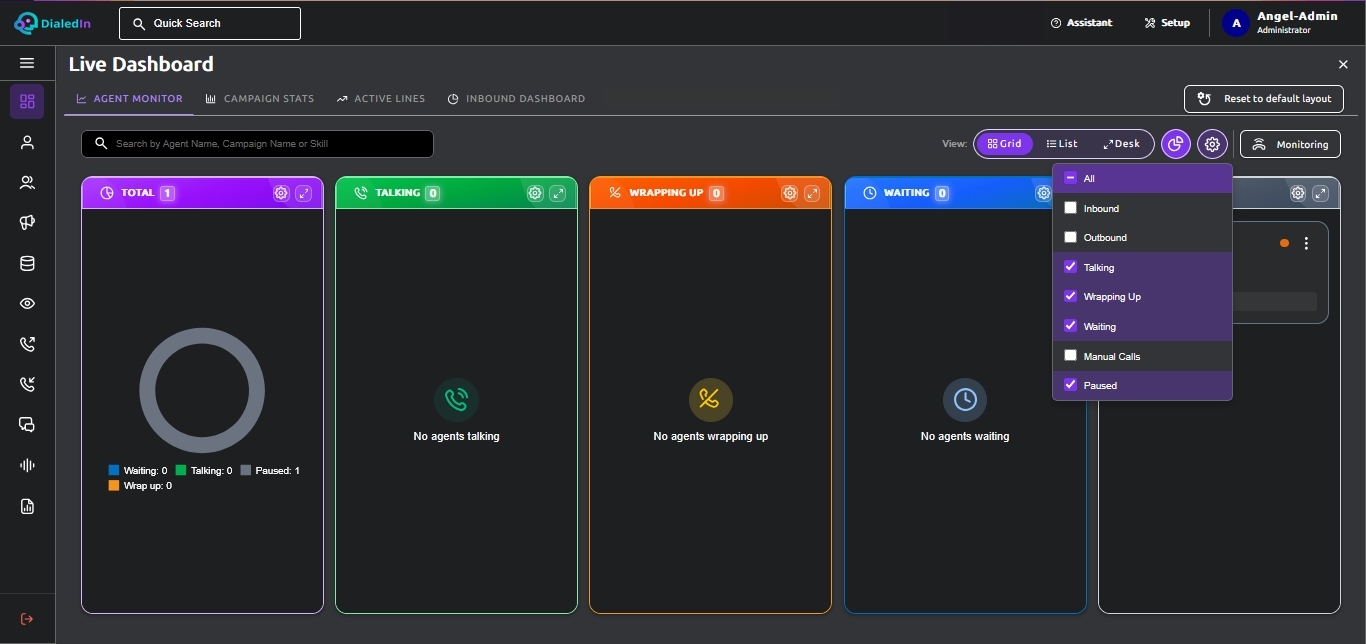Click the TOTAL count badge
Screen dimensions: 1366x644
[x=168, y=193]
